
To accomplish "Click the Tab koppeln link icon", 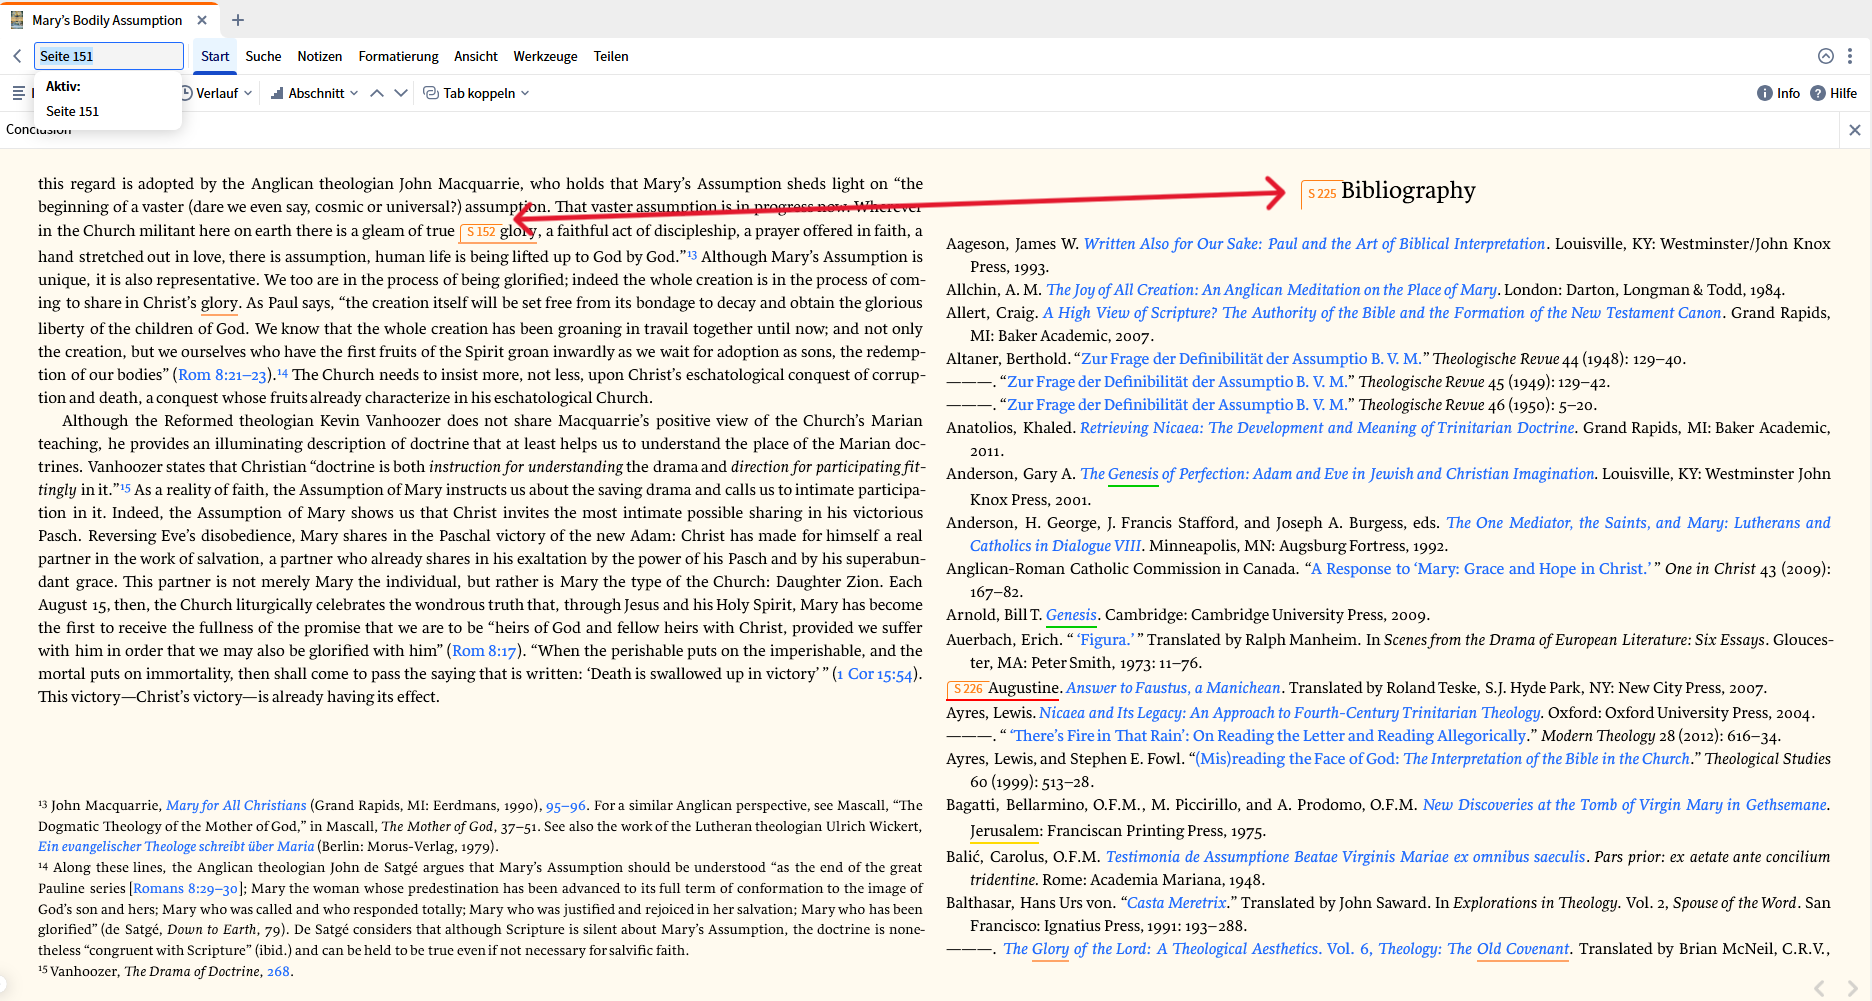I will tap(430, 92).
